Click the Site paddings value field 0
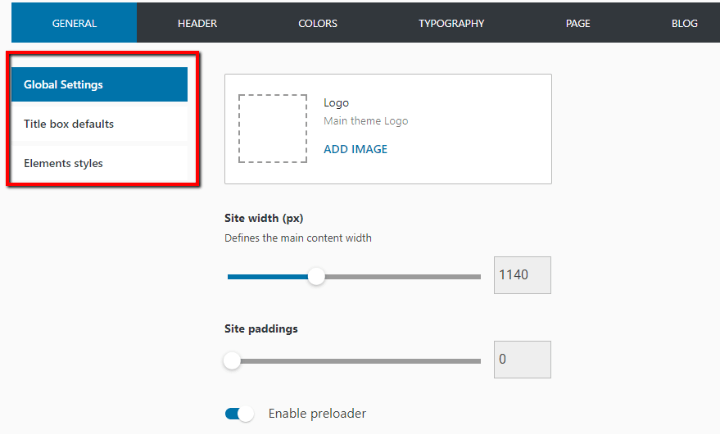This screenshot has height=434, width=720. point(523,360)
